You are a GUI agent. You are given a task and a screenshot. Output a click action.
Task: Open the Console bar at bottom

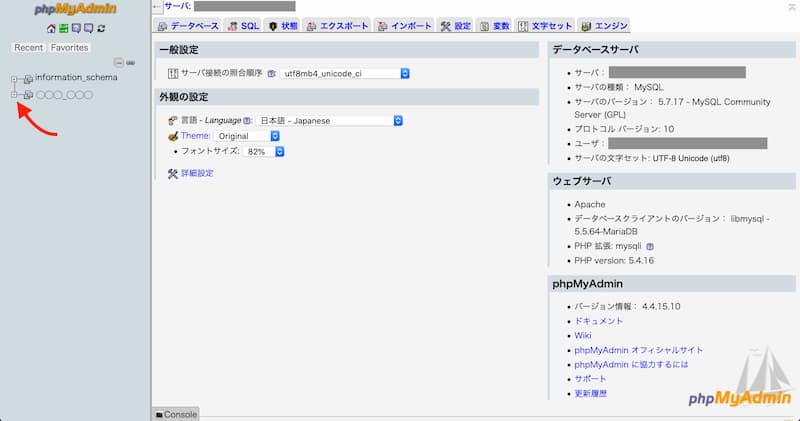click(176, 414)
